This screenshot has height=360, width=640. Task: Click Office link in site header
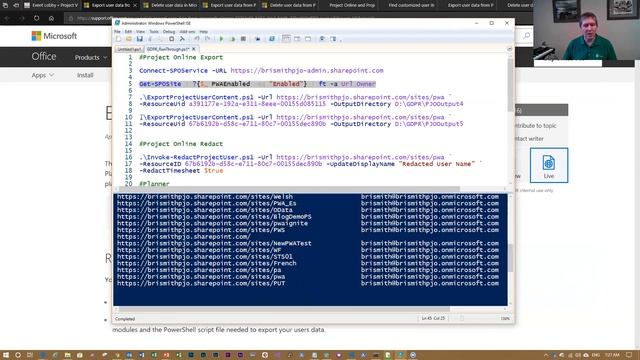click(x=44, y=56)
